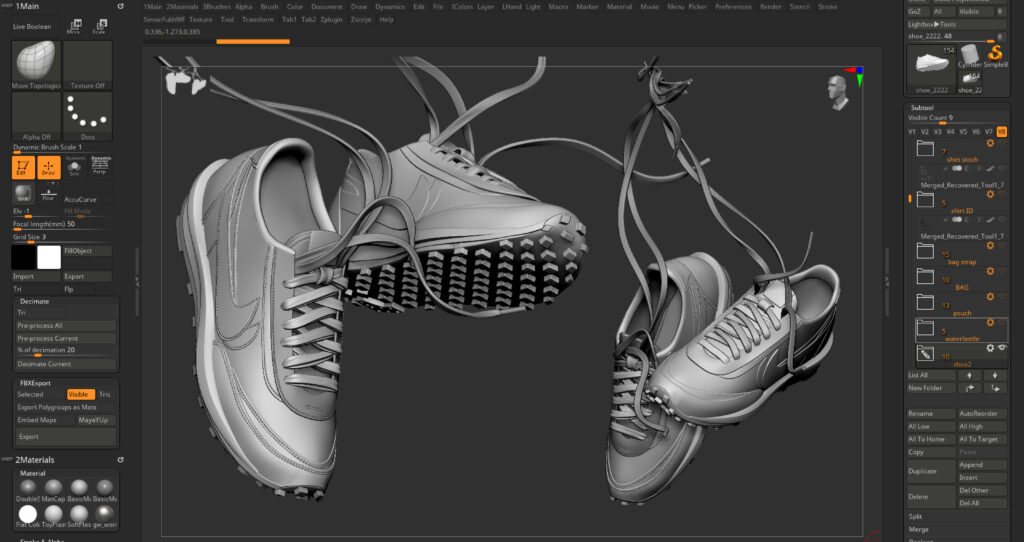Click the Scale gizmo icon
Screen dimensions: 1024x542
(99, 26)
